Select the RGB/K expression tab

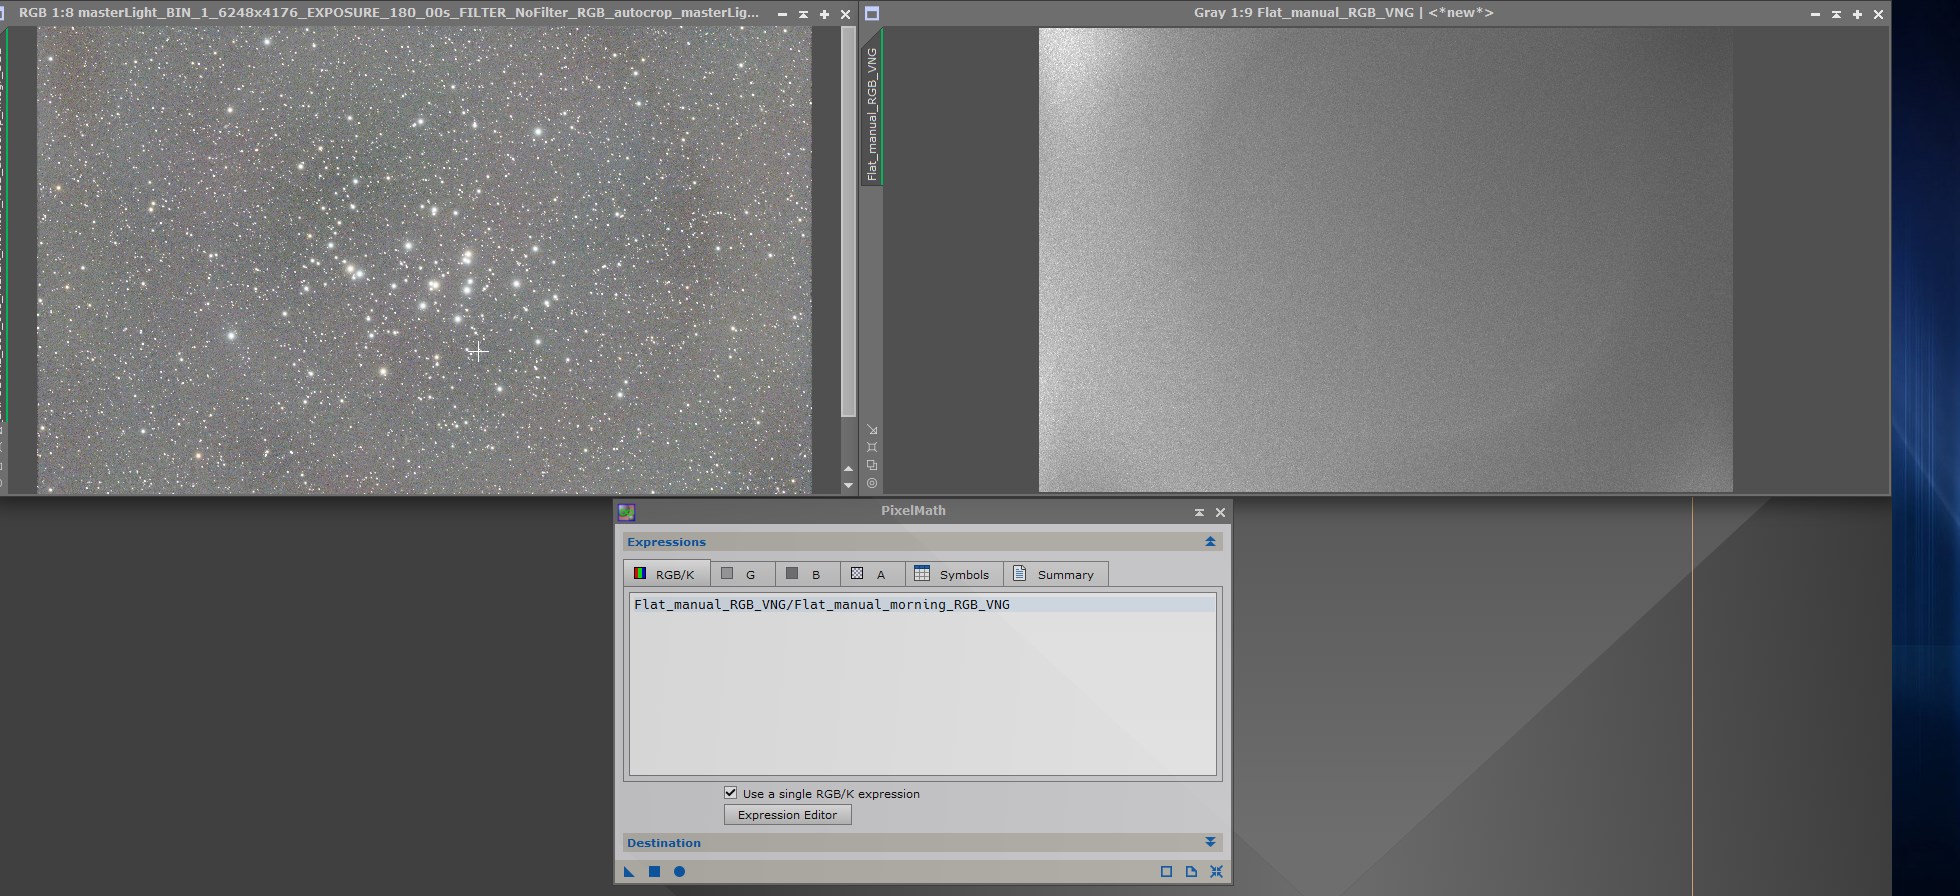coord(666,574)
